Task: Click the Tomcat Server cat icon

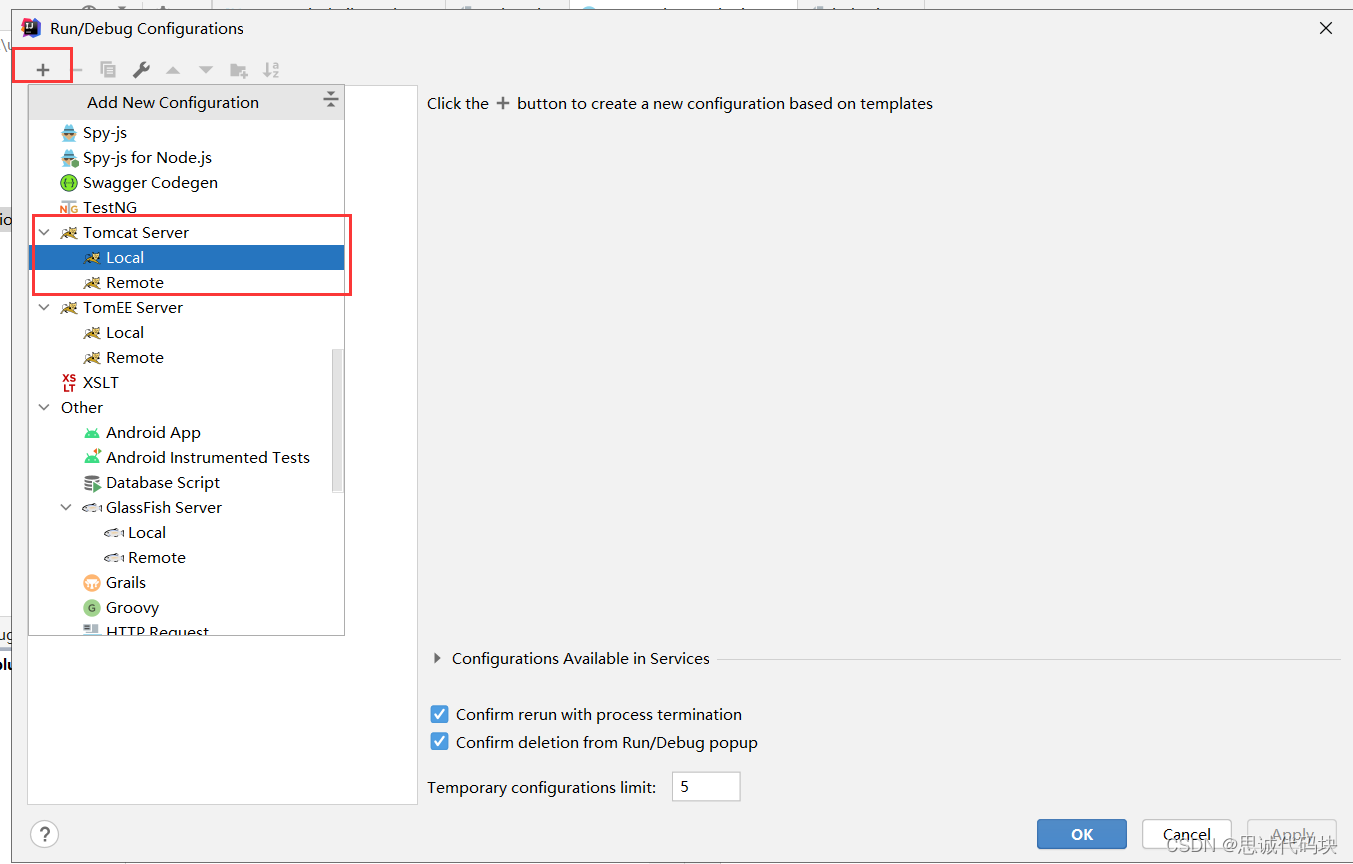Action: (69, 233)
